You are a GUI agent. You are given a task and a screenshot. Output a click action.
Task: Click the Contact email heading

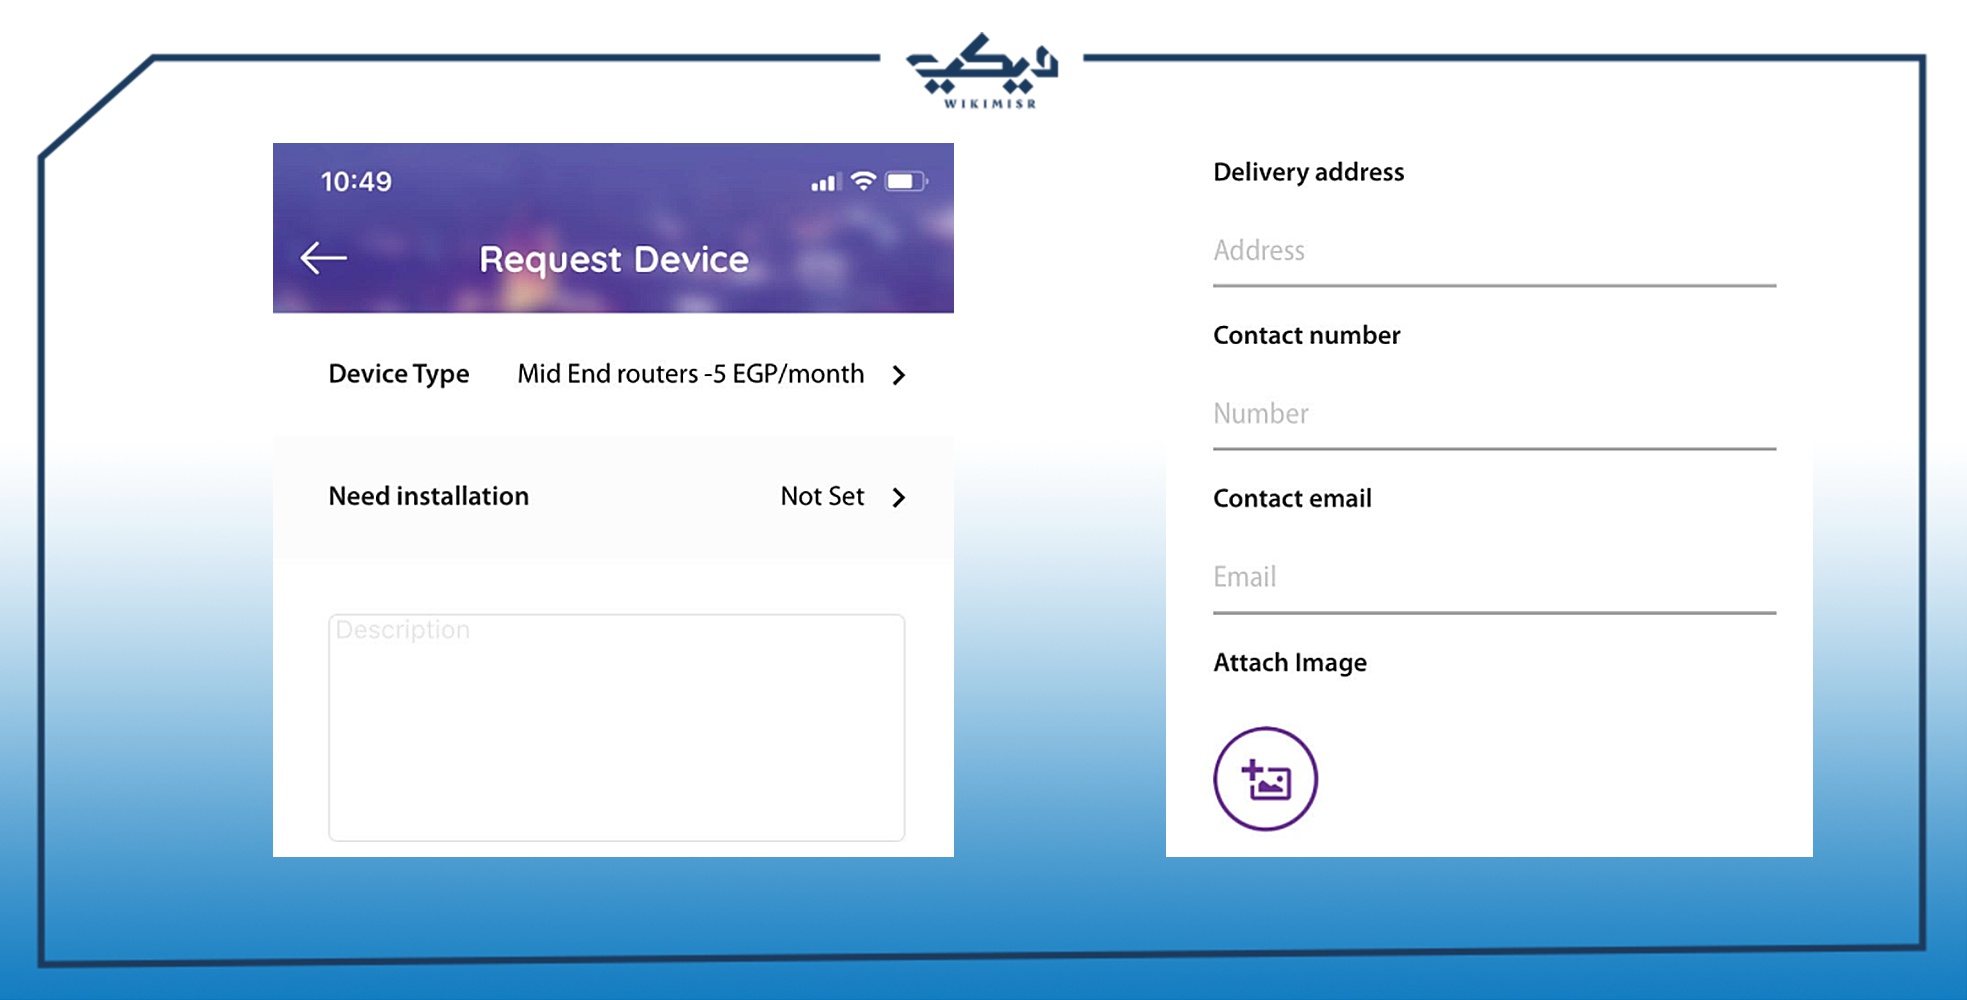coord(1292,498)
